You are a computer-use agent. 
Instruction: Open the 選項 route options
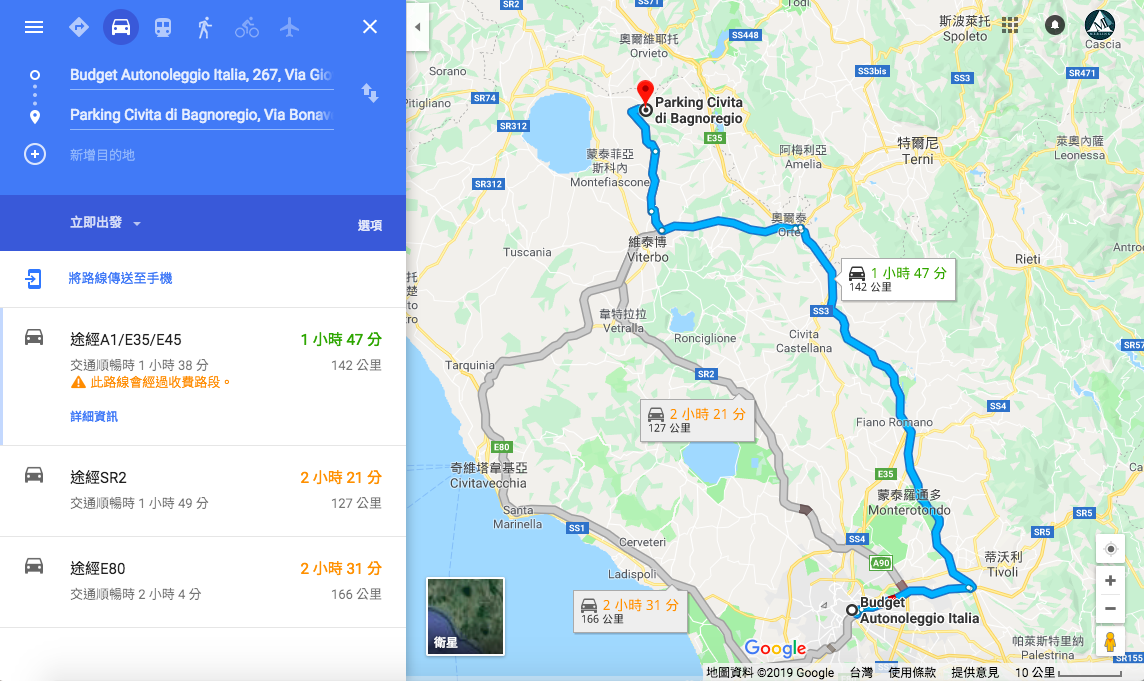click(x=370, y=226)
